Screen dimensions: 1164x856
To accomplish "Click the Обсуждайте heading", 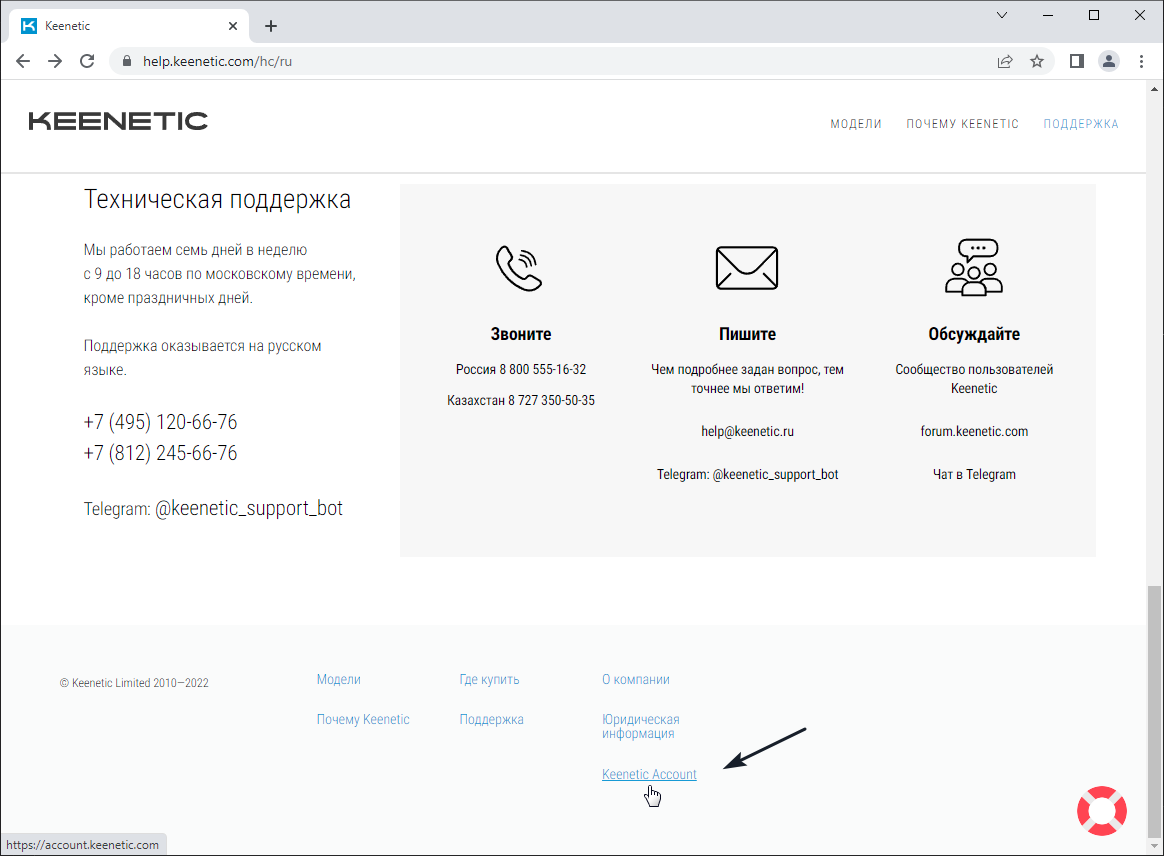I will tap(974, 334).
